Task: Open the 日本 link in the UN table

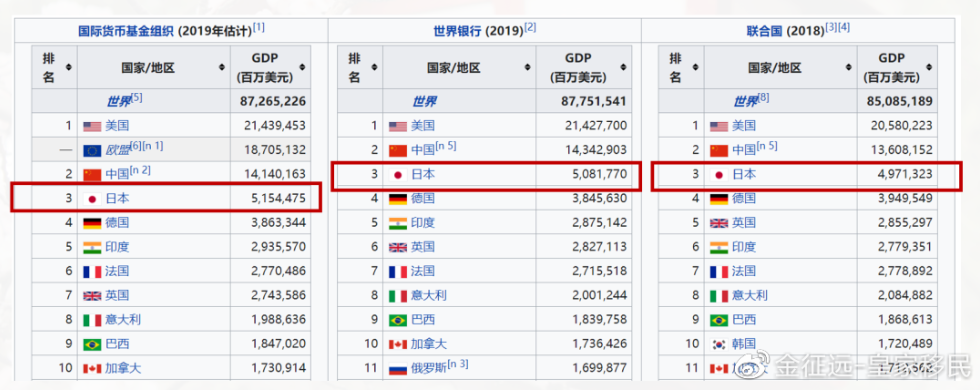Action: pos(744,174)
